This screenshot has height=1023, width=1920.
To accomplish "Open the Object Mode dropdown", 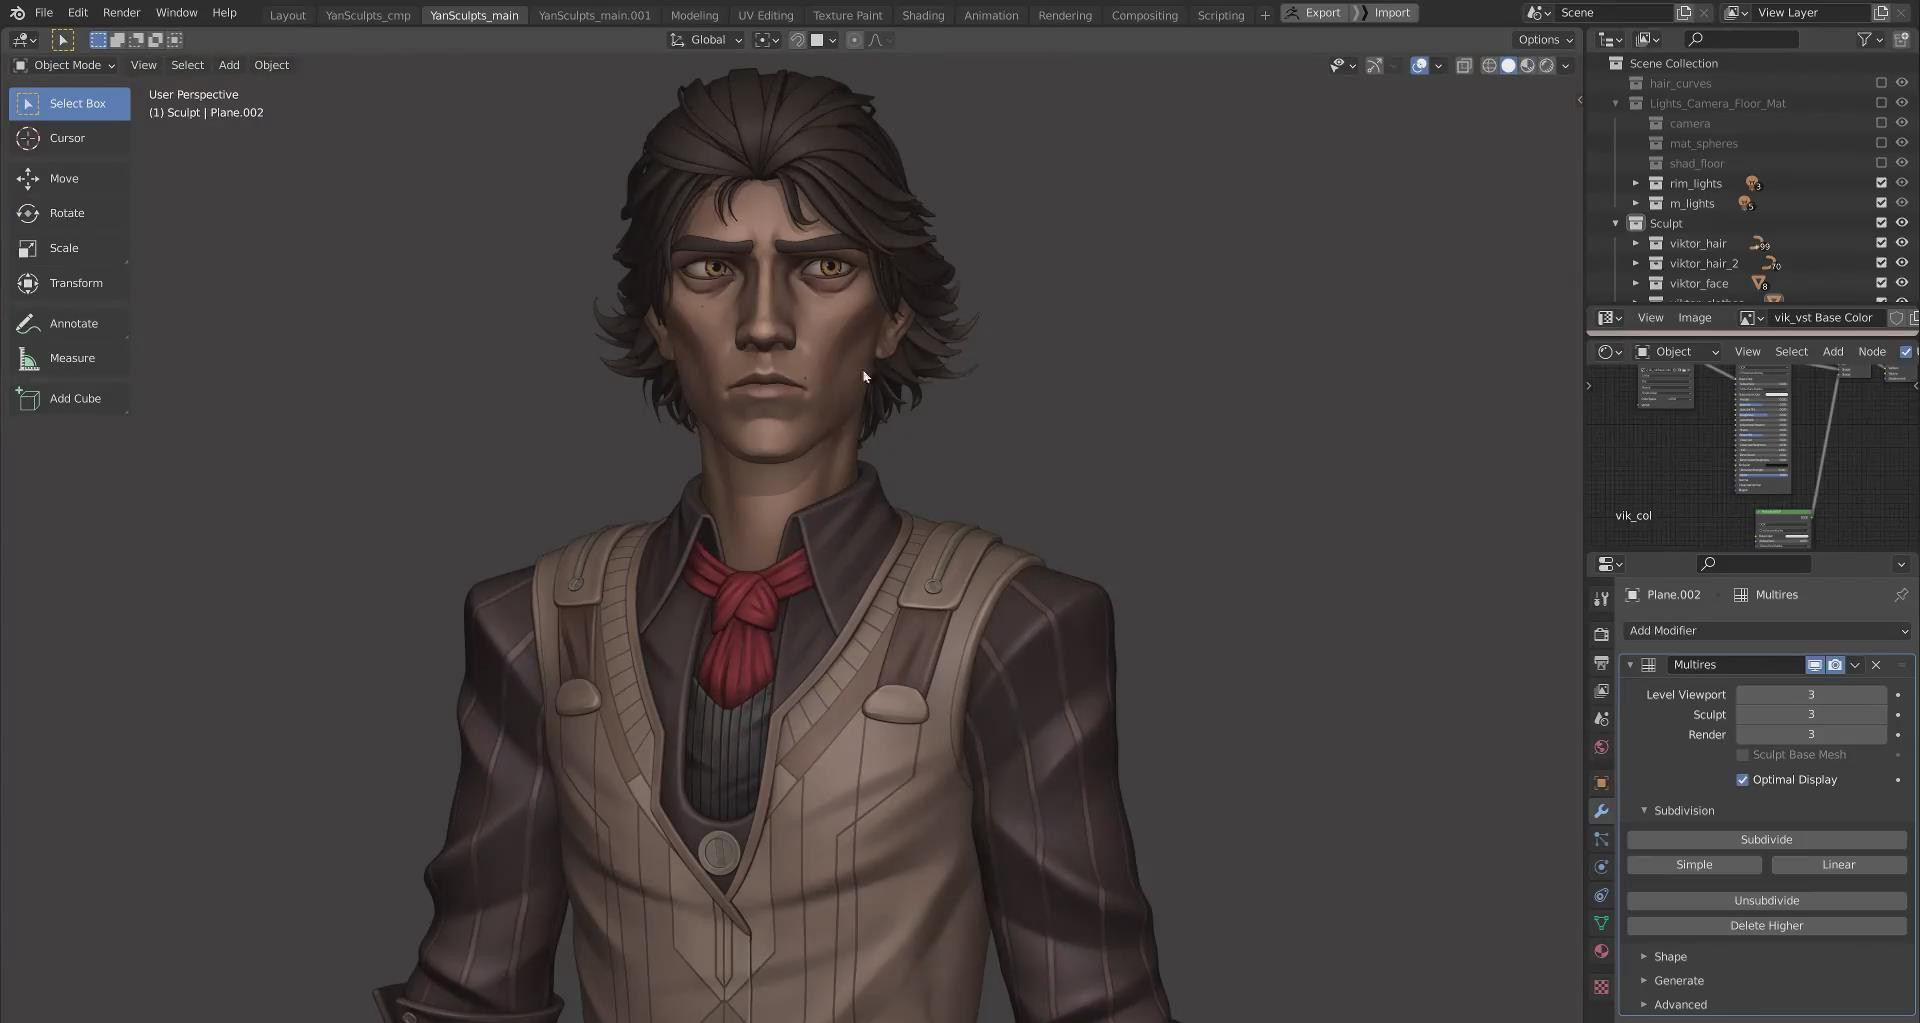I will click(65, 65).
